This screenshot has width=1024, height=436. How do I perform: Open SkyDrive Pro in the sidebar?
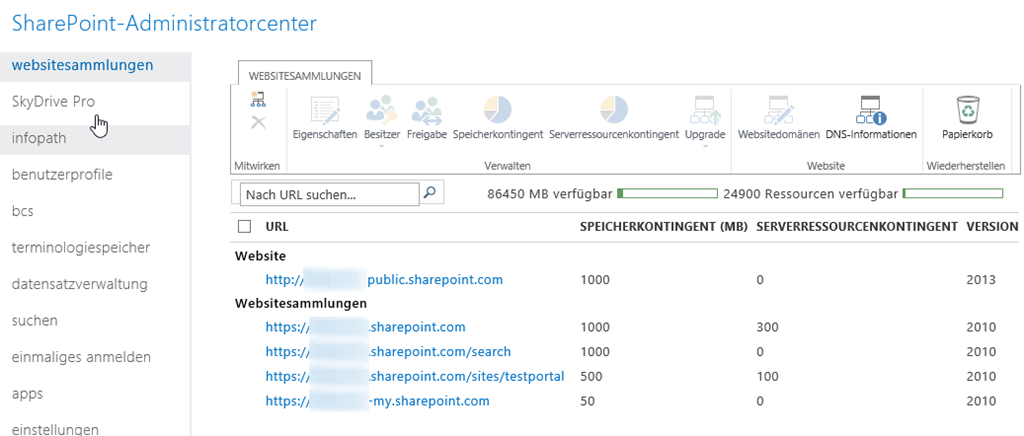[x=53, y=101]
